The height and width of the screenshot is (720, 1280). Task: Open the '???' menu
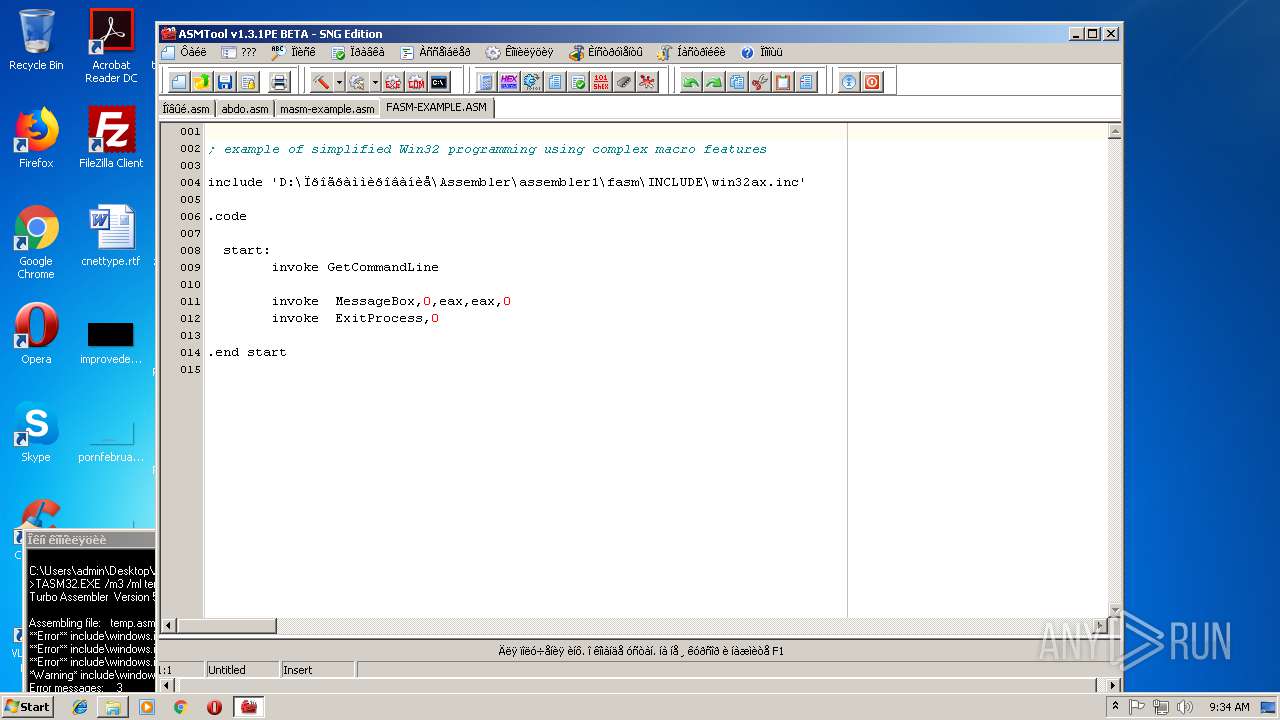click(x=239, y=52)
